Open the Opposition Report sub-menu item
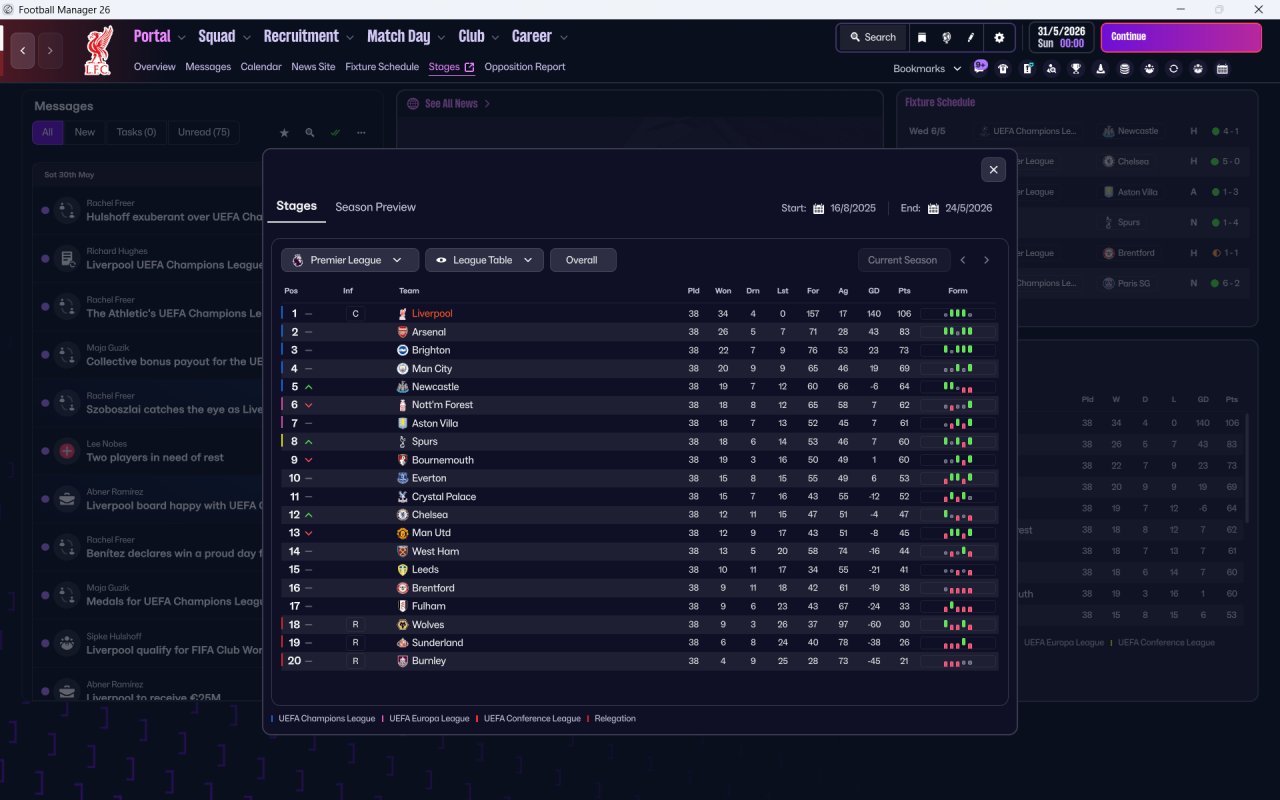 tap(525, 67)
